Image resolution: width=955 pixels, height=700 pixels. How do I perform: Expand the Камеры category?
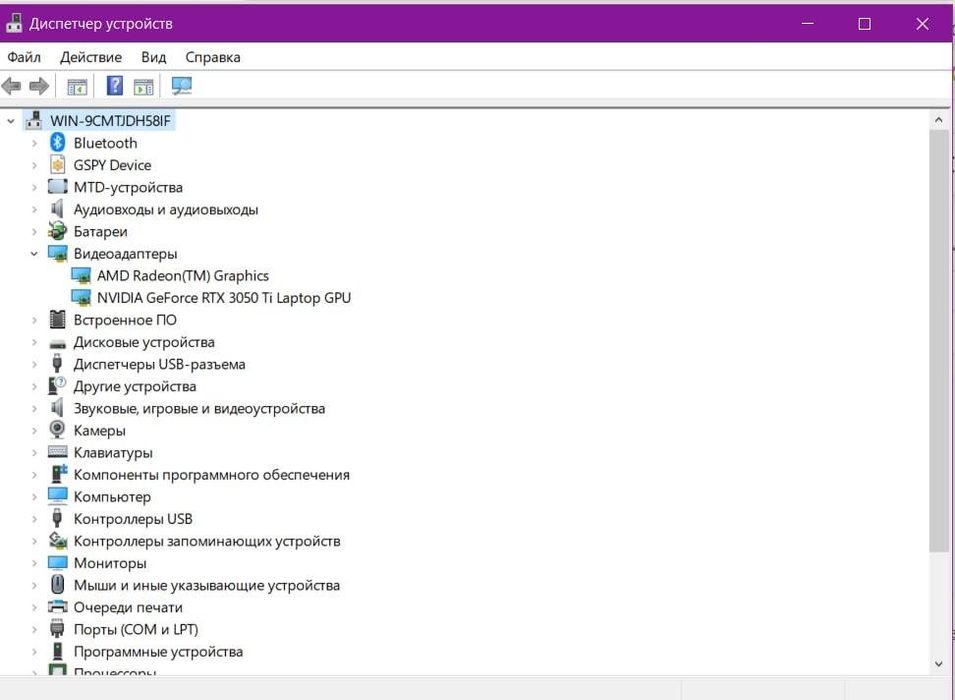(34, 431)
